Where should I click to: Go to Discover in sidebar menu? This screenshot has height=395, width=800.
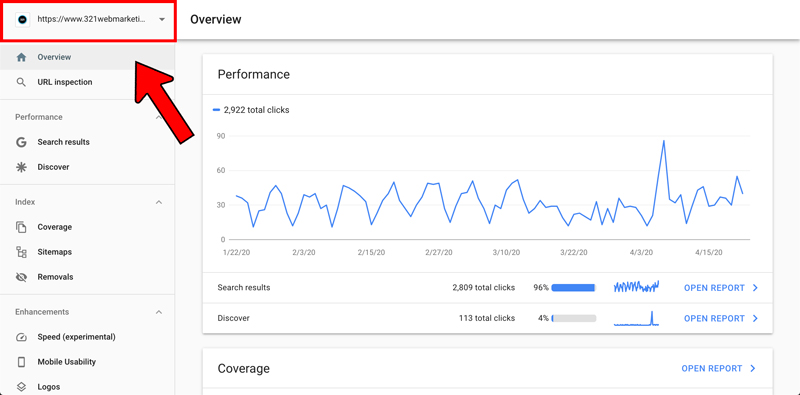click(87, 167)
